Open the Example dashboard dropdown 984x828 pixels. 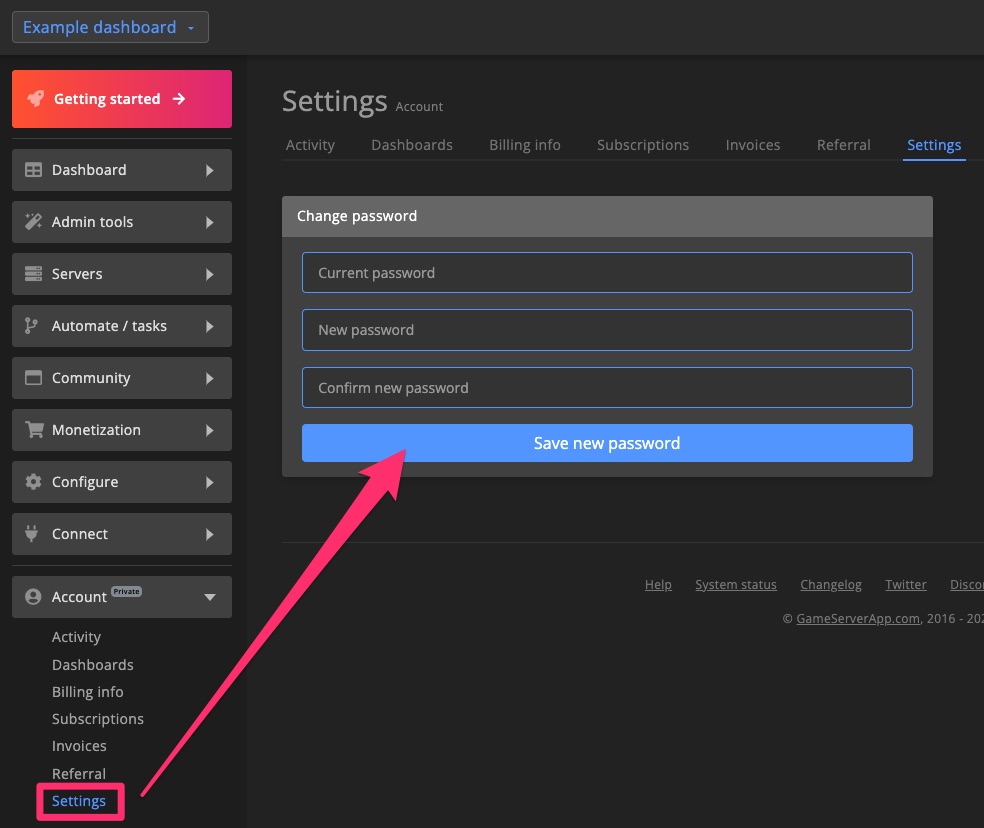point(110,27)
